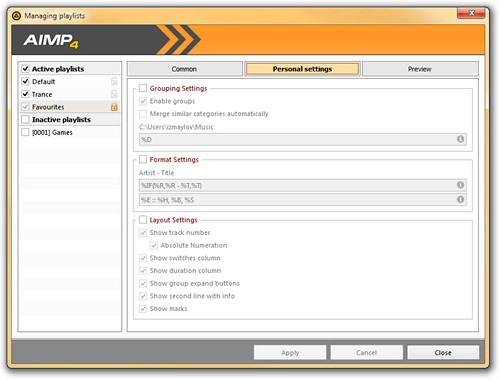The width and height of the screenshot is (500, 380).
Task: Open the info icon for the %D grouping field
Action: (460, 139)
